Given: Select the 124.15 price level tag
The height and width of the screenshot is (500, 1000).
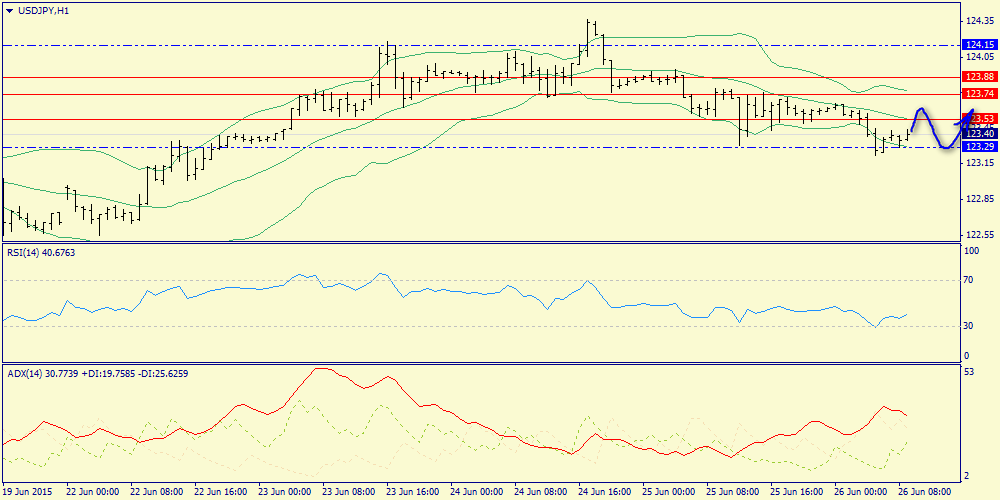Looking at the screenshot, I should 977,45.
